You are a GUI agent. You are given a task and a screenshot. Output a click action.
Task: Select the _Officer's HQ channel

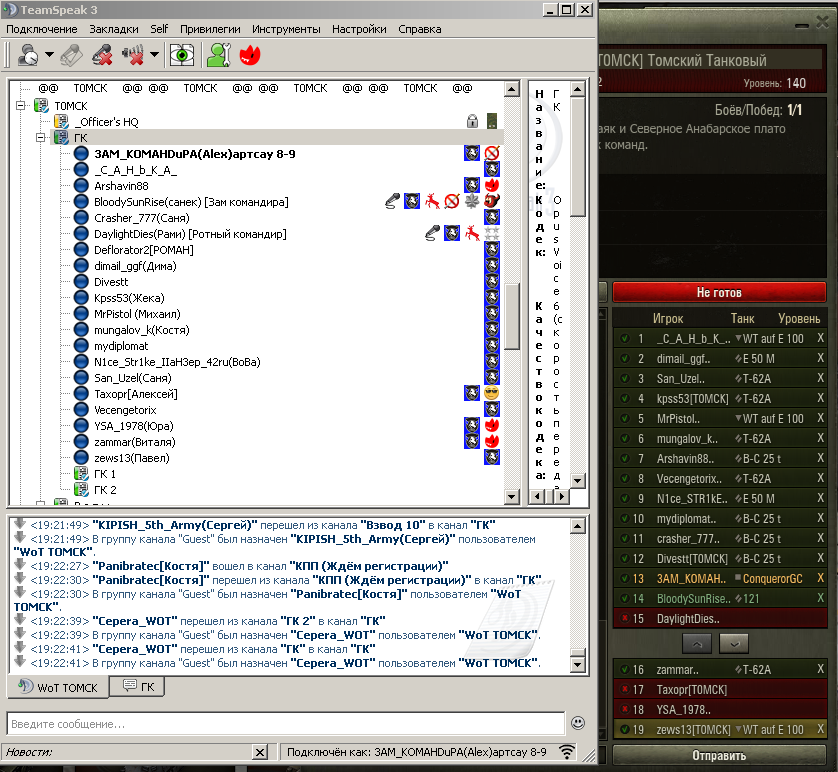coord(106,122)
